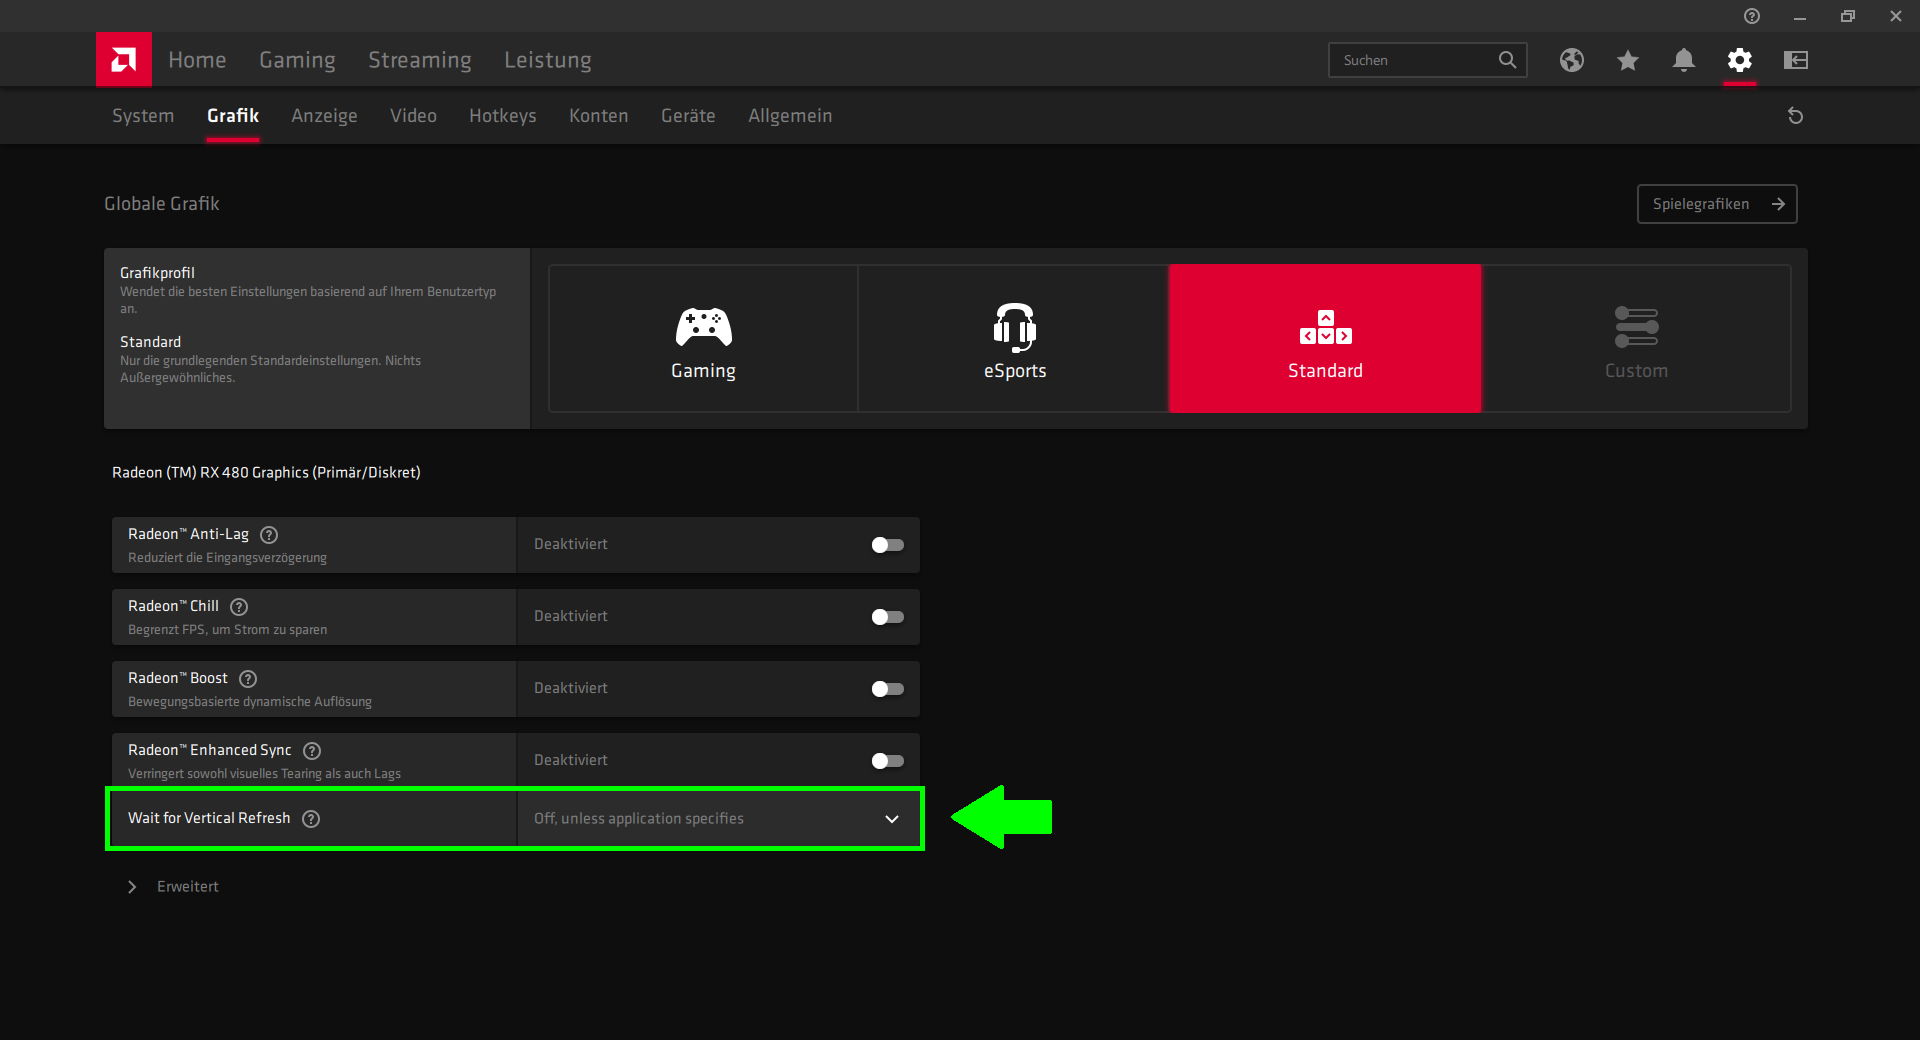This screenshot has width=1920, height=1040.
Task: Switch to the Hotkeys tab
Action: (503, 116)
